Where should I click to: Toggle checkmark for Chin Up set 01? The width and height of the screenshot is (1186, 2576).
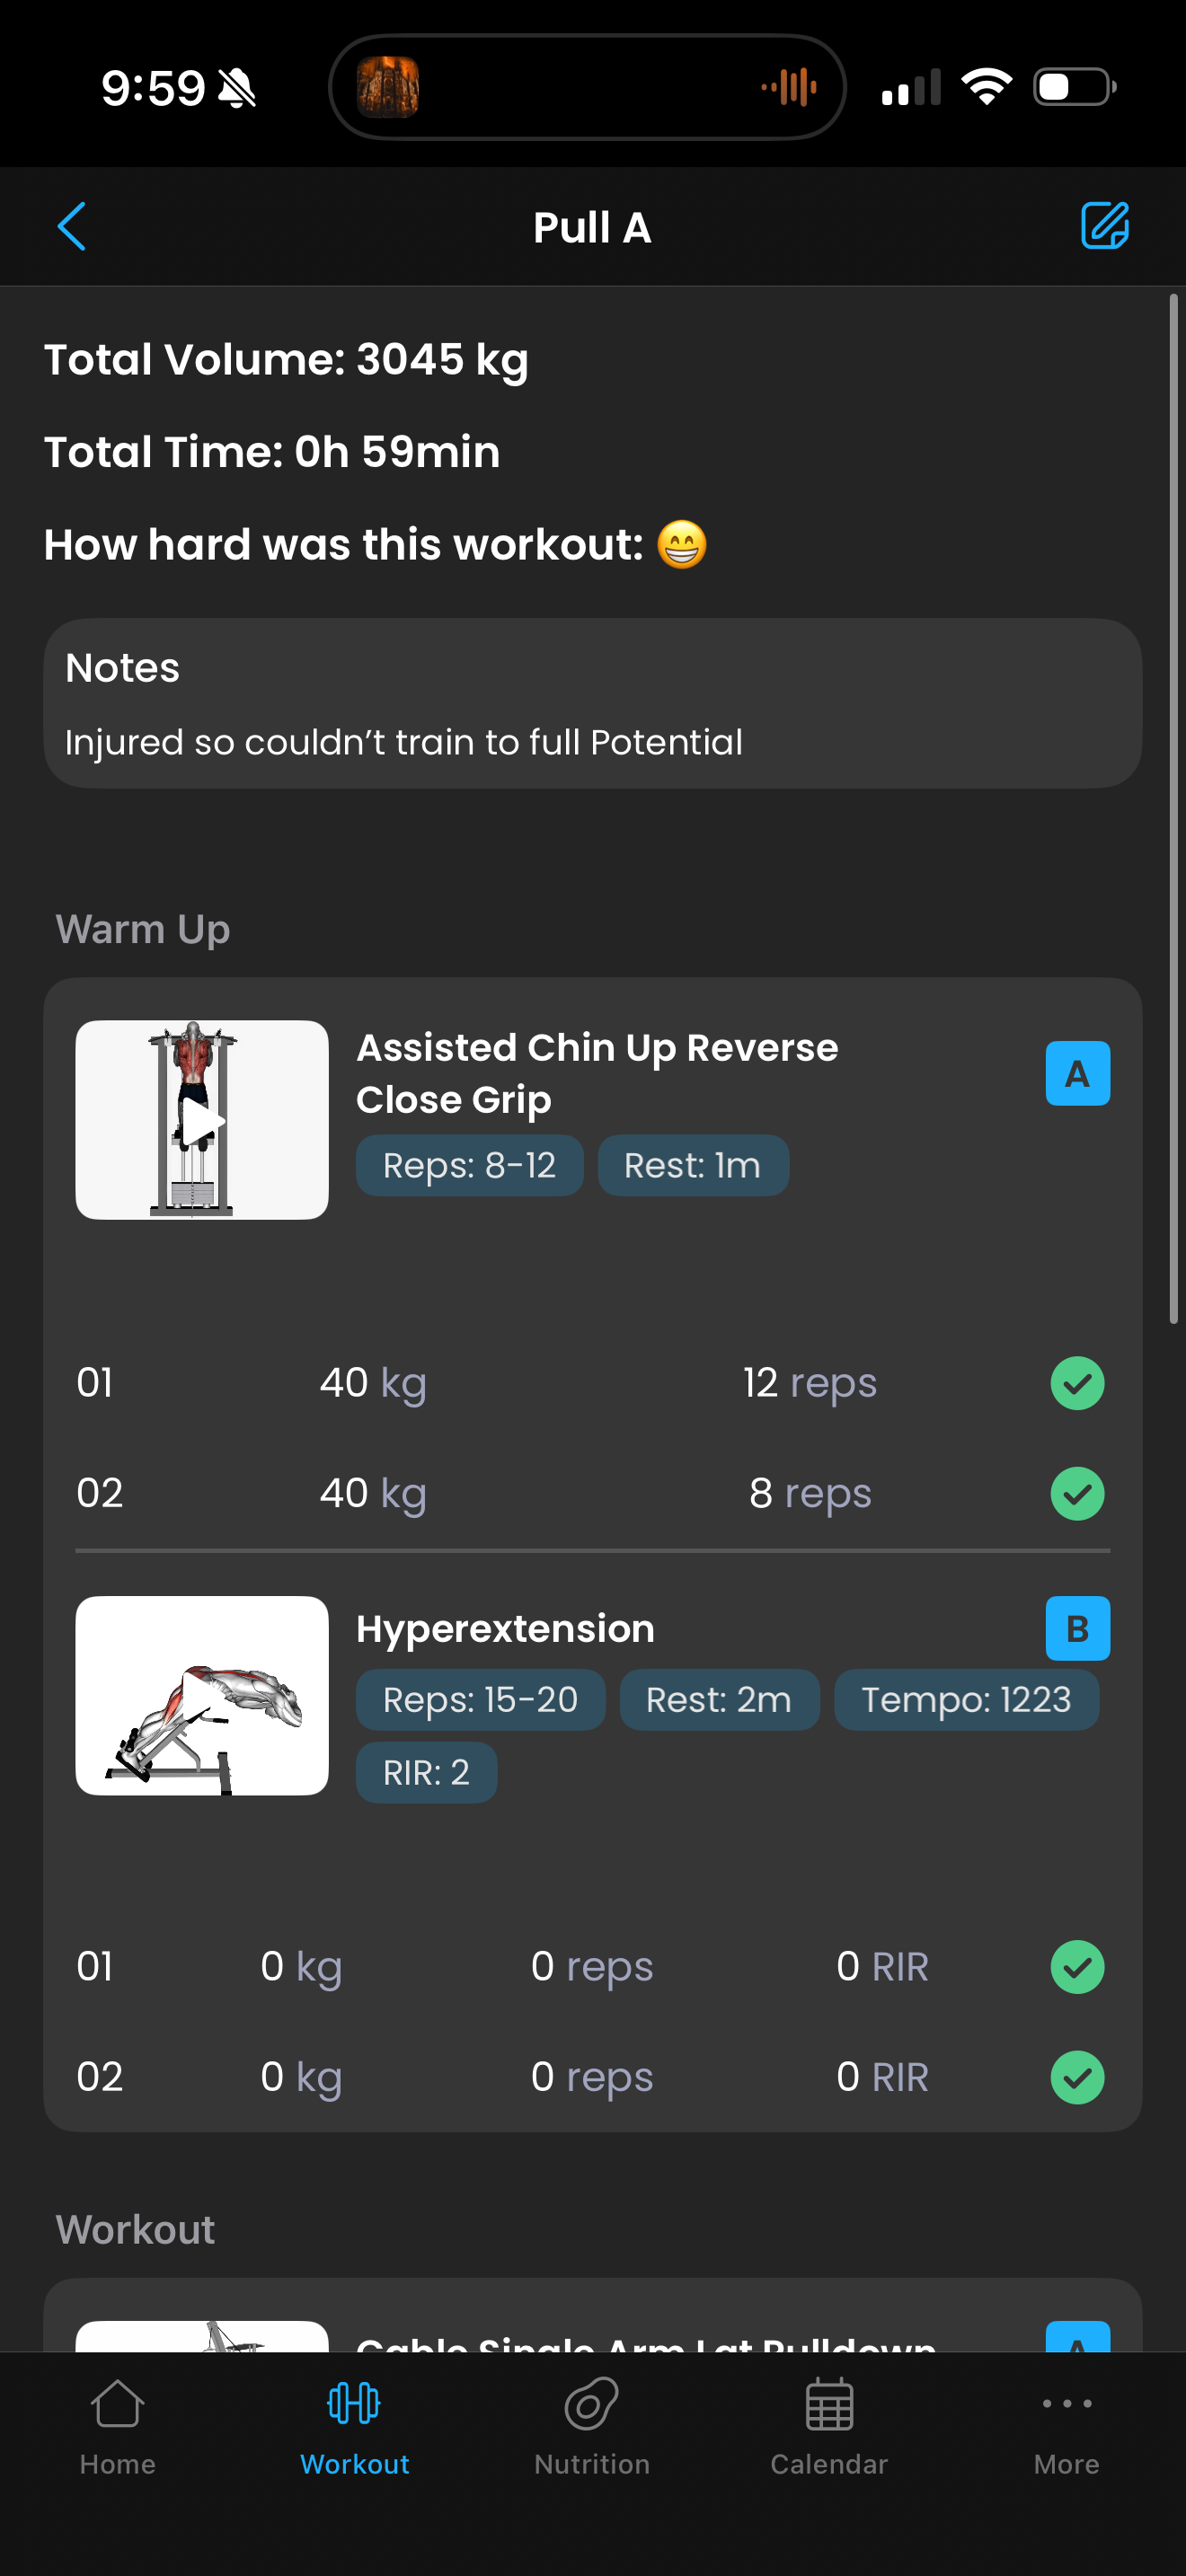pos(1077,1383)
